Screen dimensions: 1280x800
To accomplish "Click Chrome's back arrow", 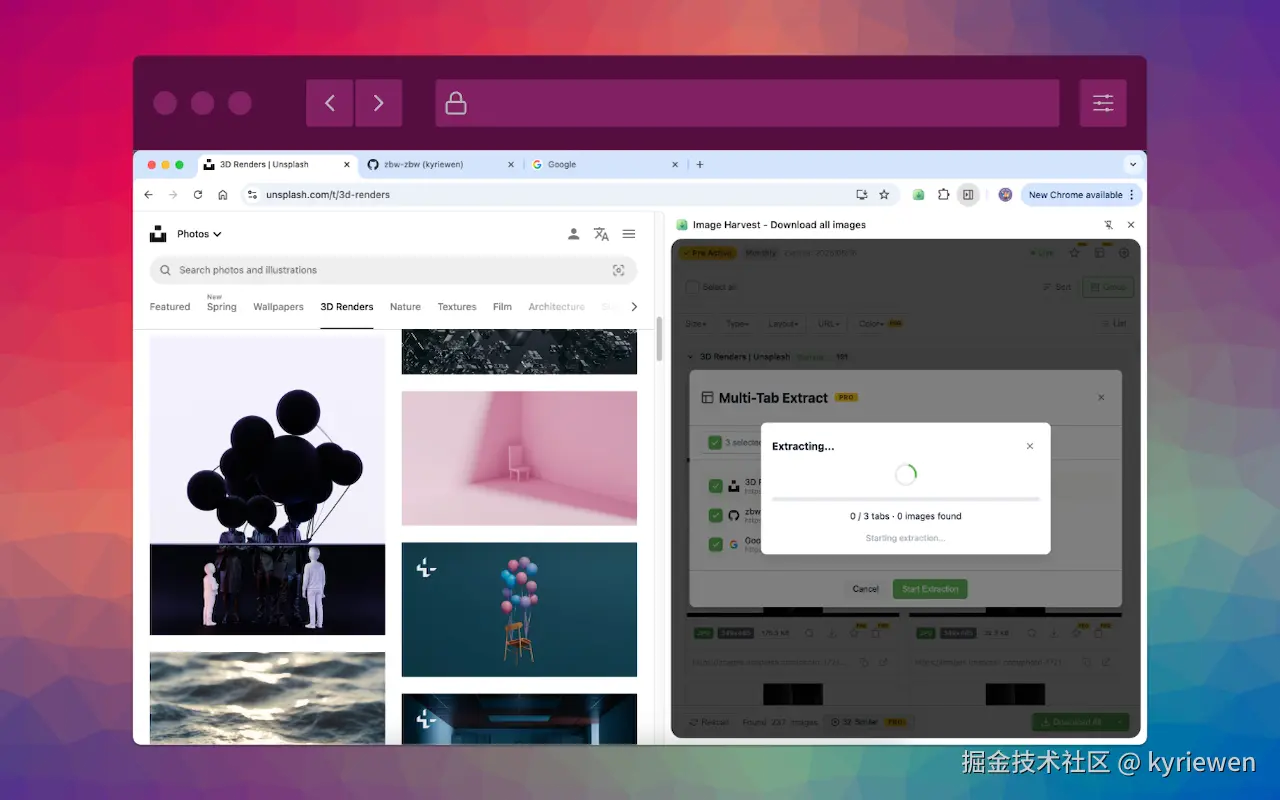I will [149, 194].
